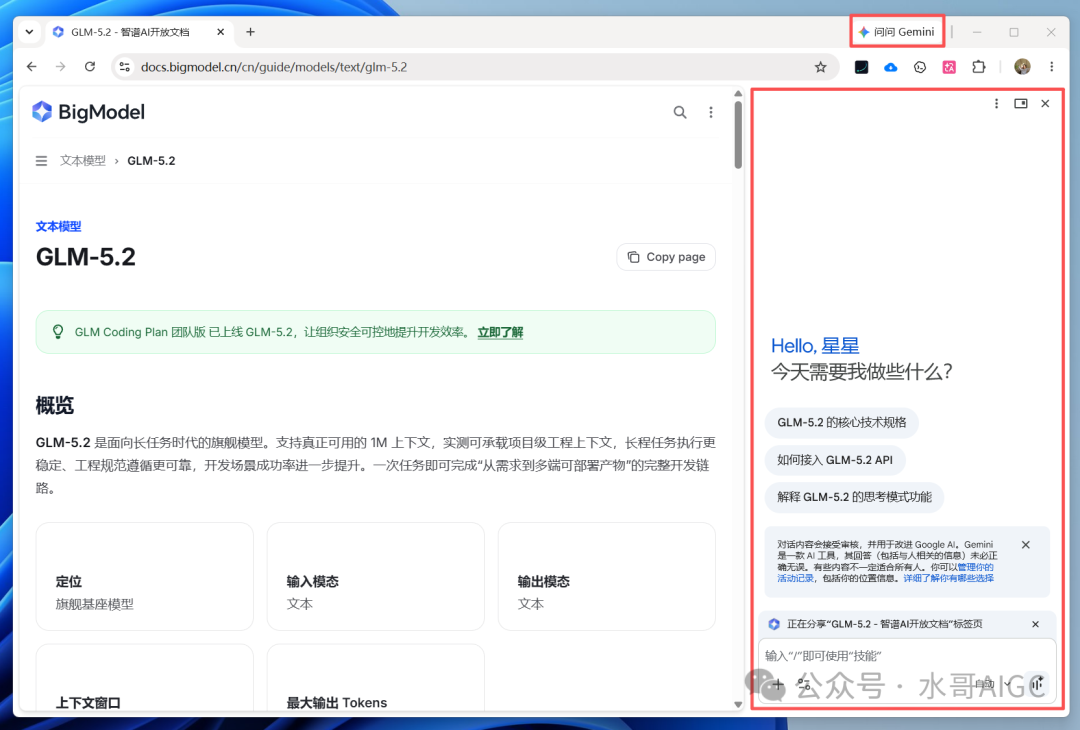Viewport: 1080px width, 730px height.
Task: Close the GLM-5.2 browser tab
Action: 220,32
